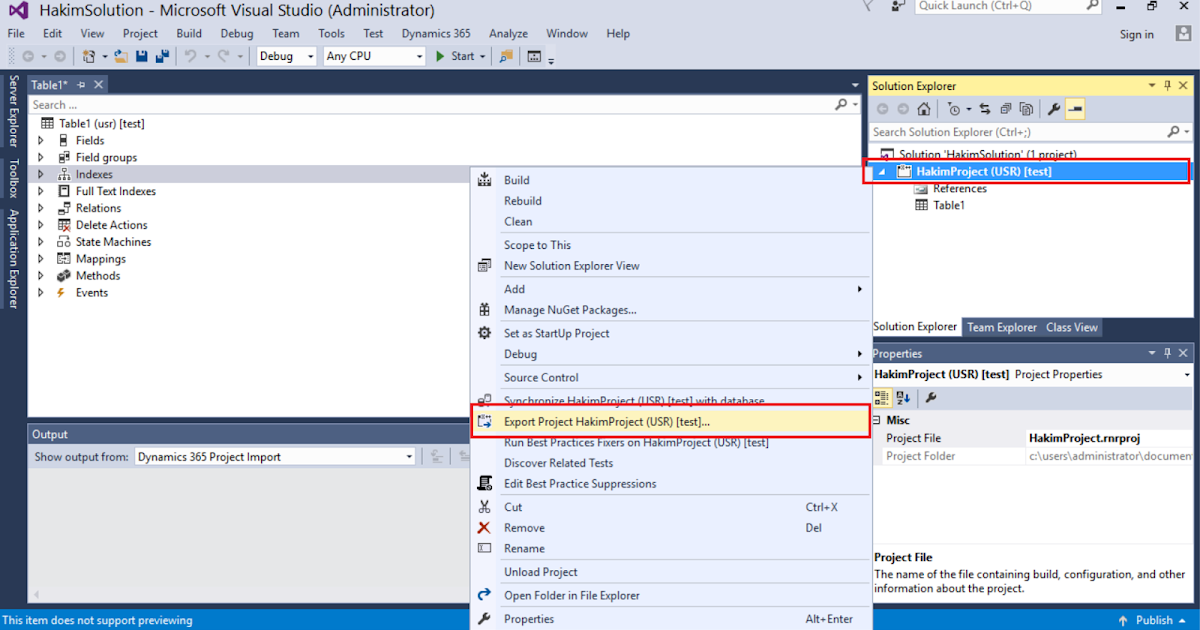Click Sync with Active Document in Solution Explorer
The image size is (1200, 630).
[986, 108]
